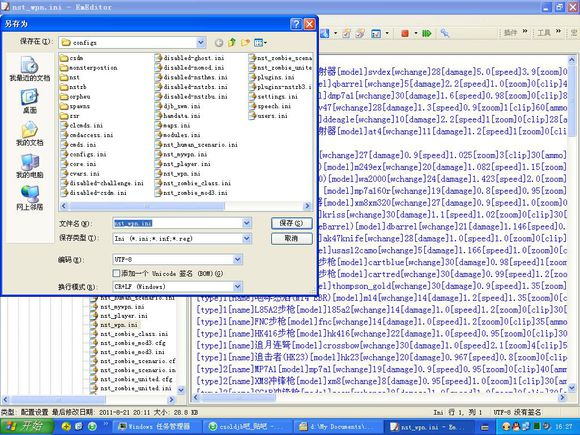Click the first checklist properties icon in EmEditor toolbar

(x=346, y=33)
